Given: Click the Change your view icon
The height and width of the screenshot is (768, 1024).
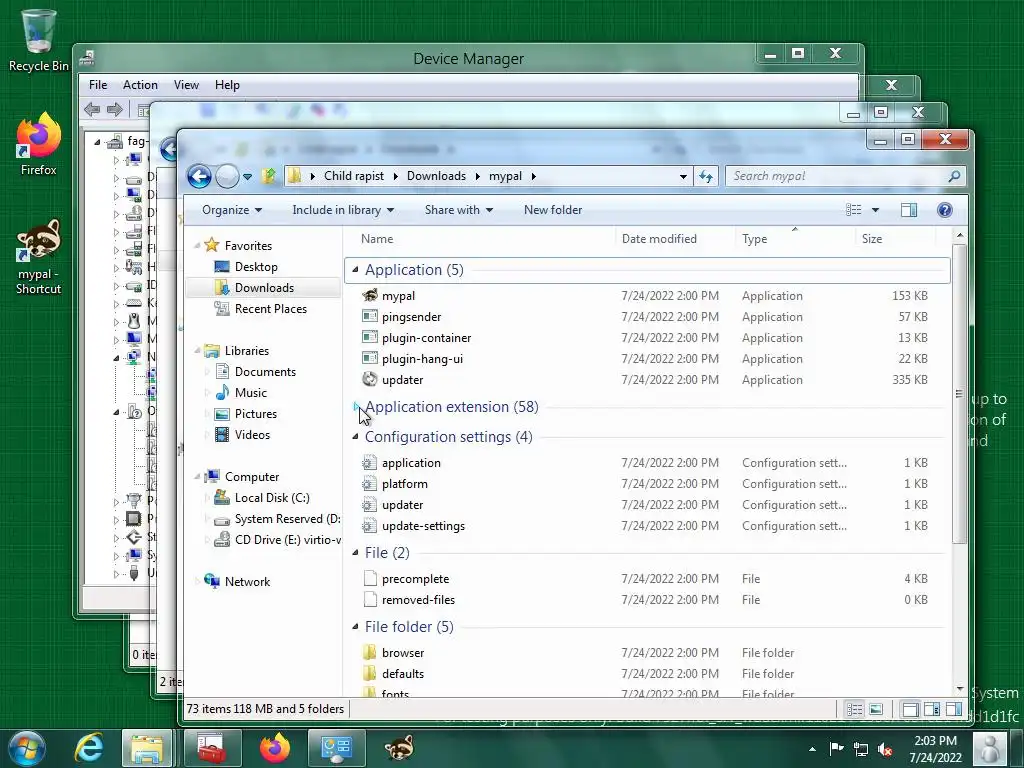Looking at the screenshot, I should coord(854,210).
